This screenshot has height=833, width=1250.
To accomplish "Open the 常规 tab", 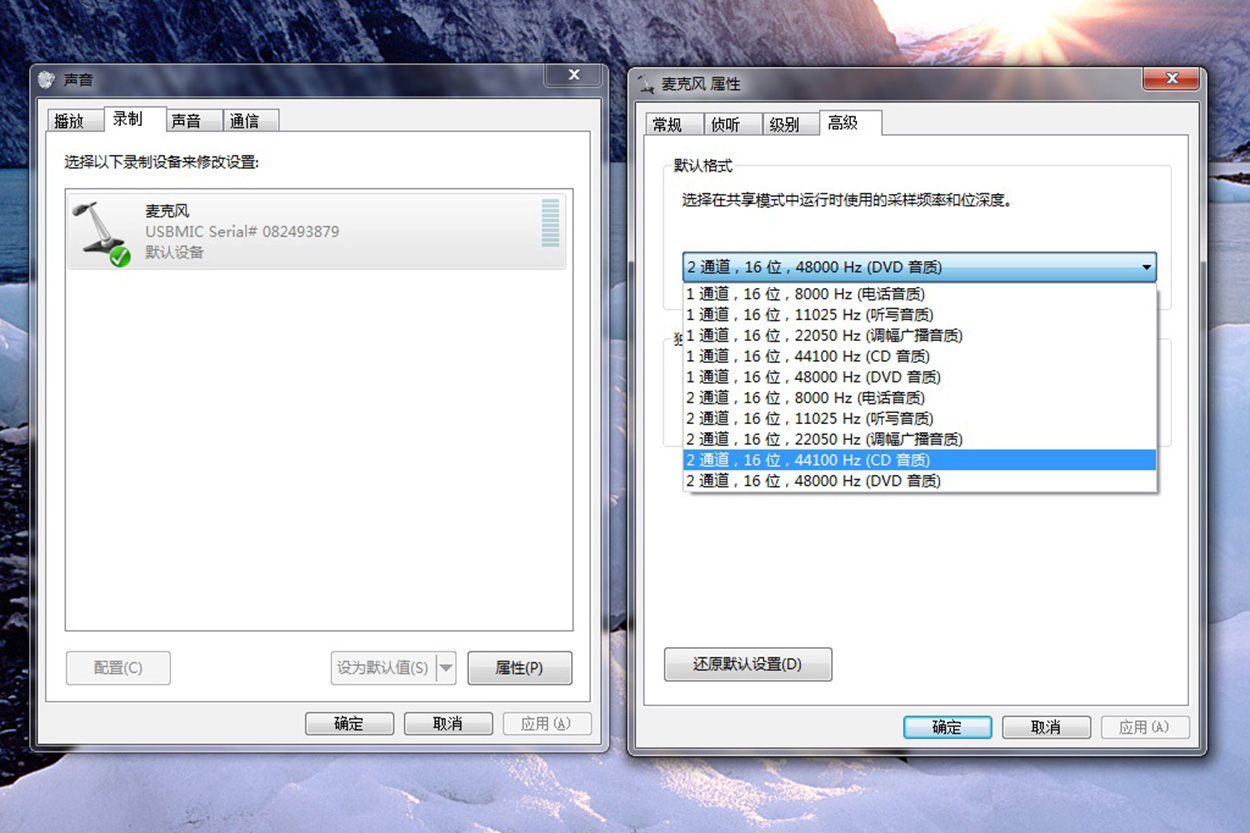I will [x=667, y=125].
